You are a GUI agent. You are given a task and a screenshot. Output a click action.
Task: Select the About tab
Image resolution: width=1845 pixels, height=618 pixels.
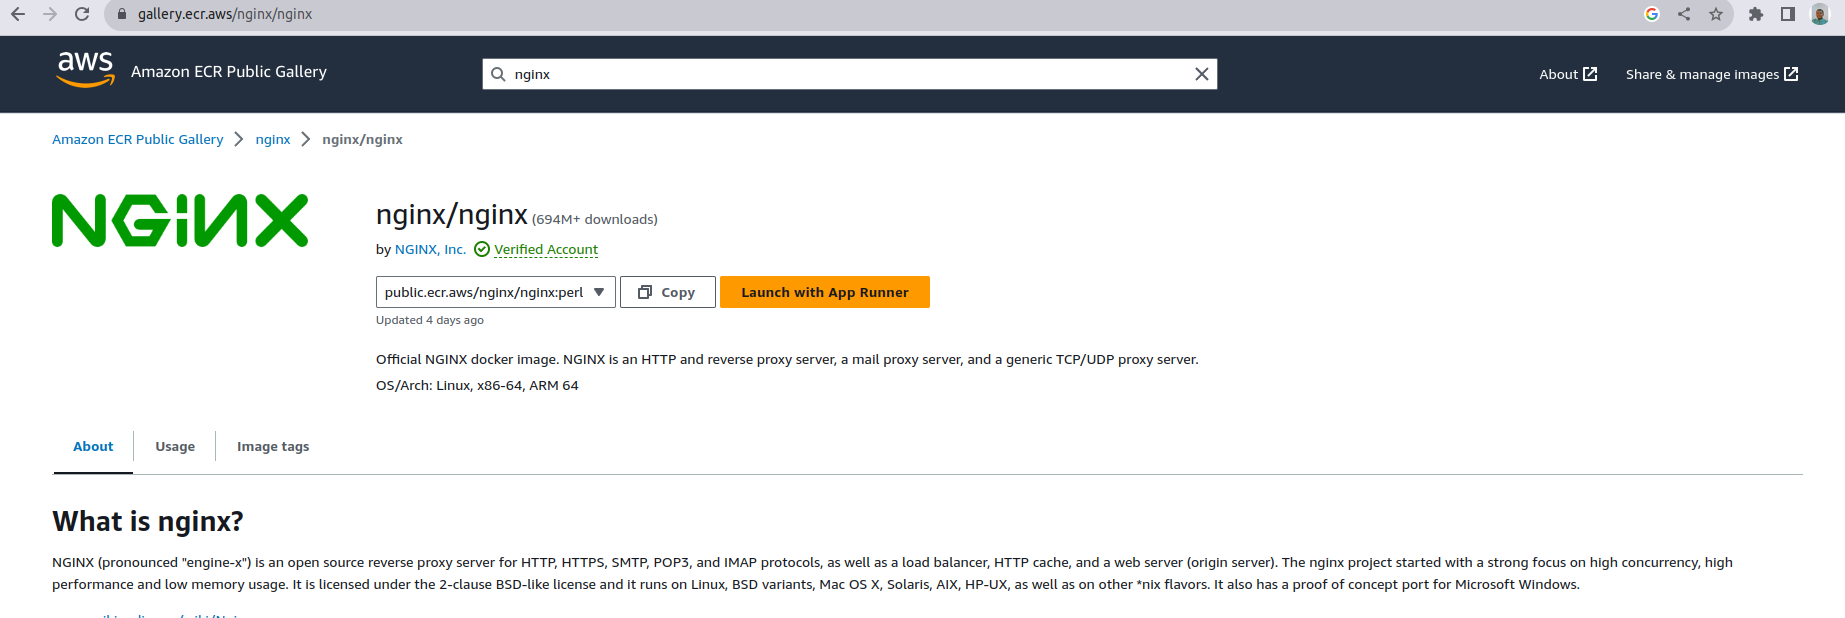[93, 446]
